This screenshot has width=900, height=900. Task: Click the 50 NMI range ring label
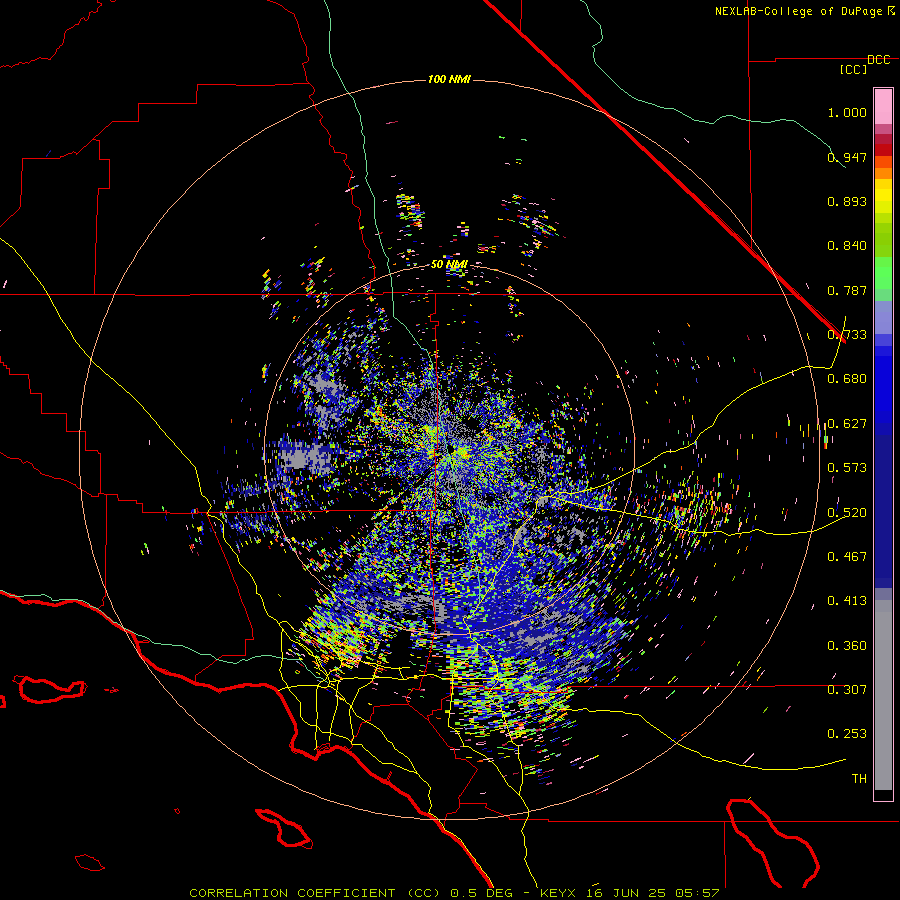coord(449,265)
